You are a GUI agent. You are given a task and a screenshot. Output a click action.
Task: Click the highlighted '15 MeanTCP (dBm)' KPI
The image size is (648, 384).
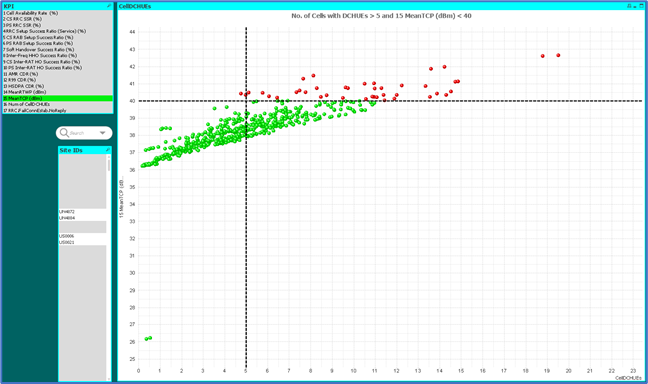(x=57, y=98)
